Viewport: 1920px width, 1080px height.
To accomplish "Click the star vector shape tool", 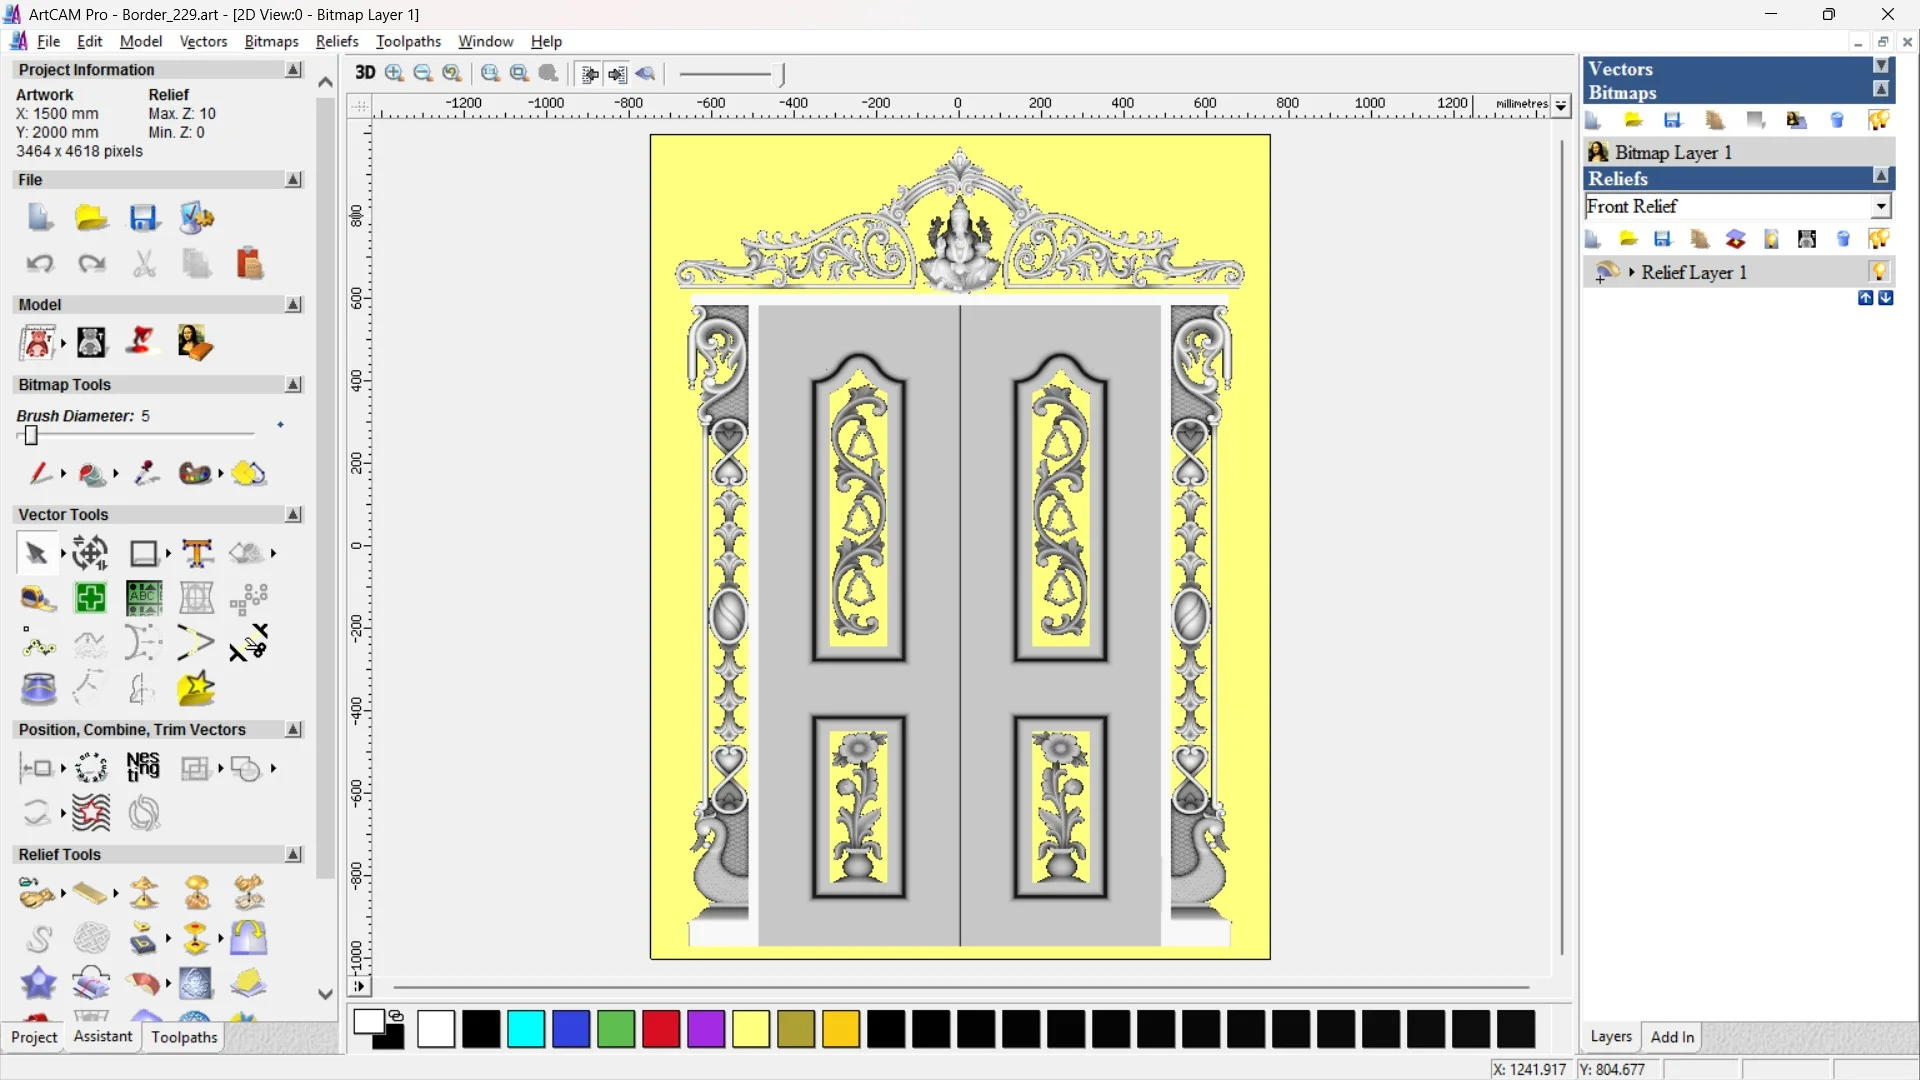I will click(196, 689).
